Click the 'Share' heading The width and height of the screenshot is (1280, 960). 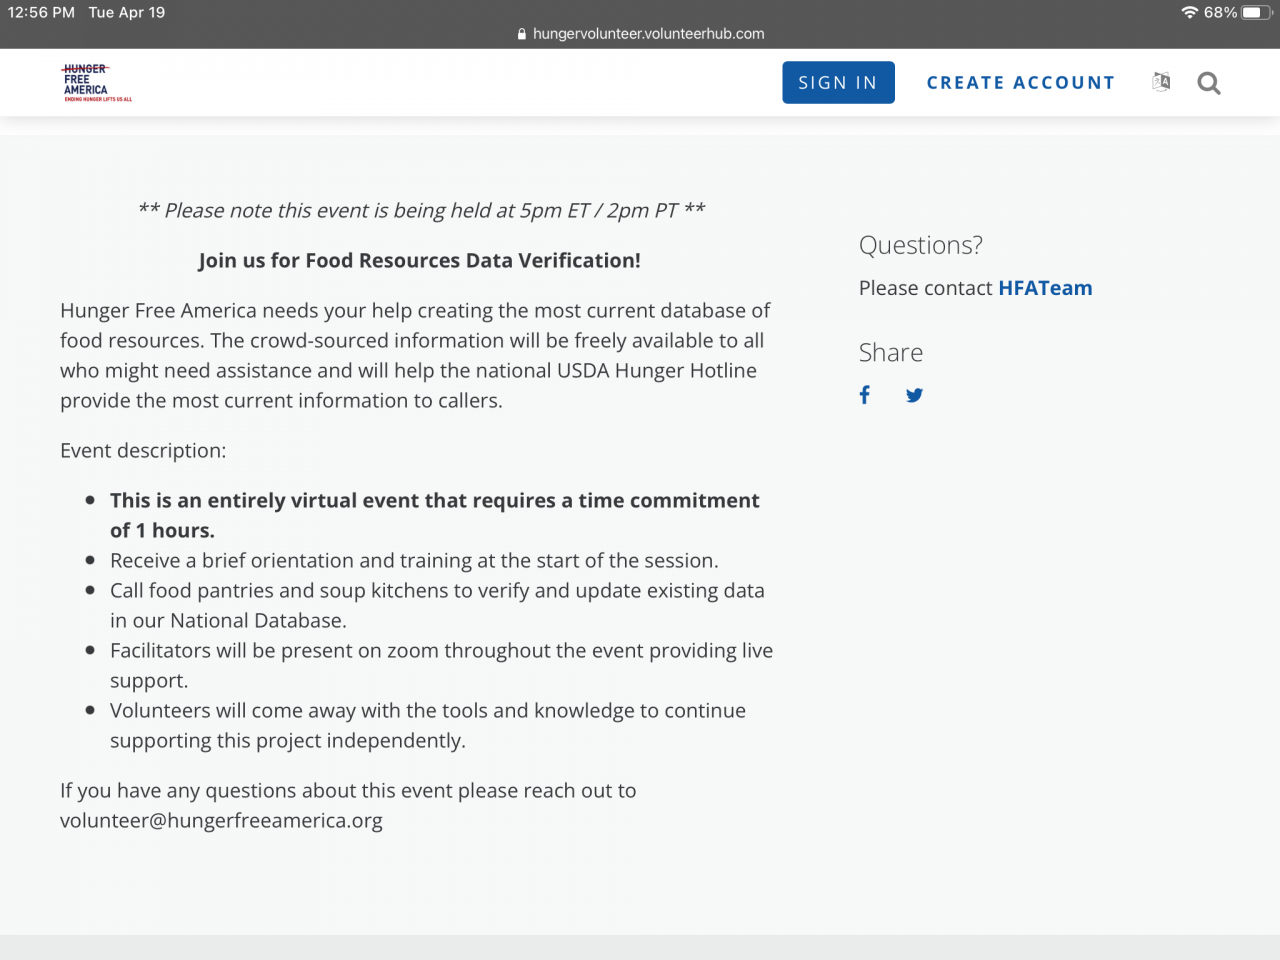[891, 353]
